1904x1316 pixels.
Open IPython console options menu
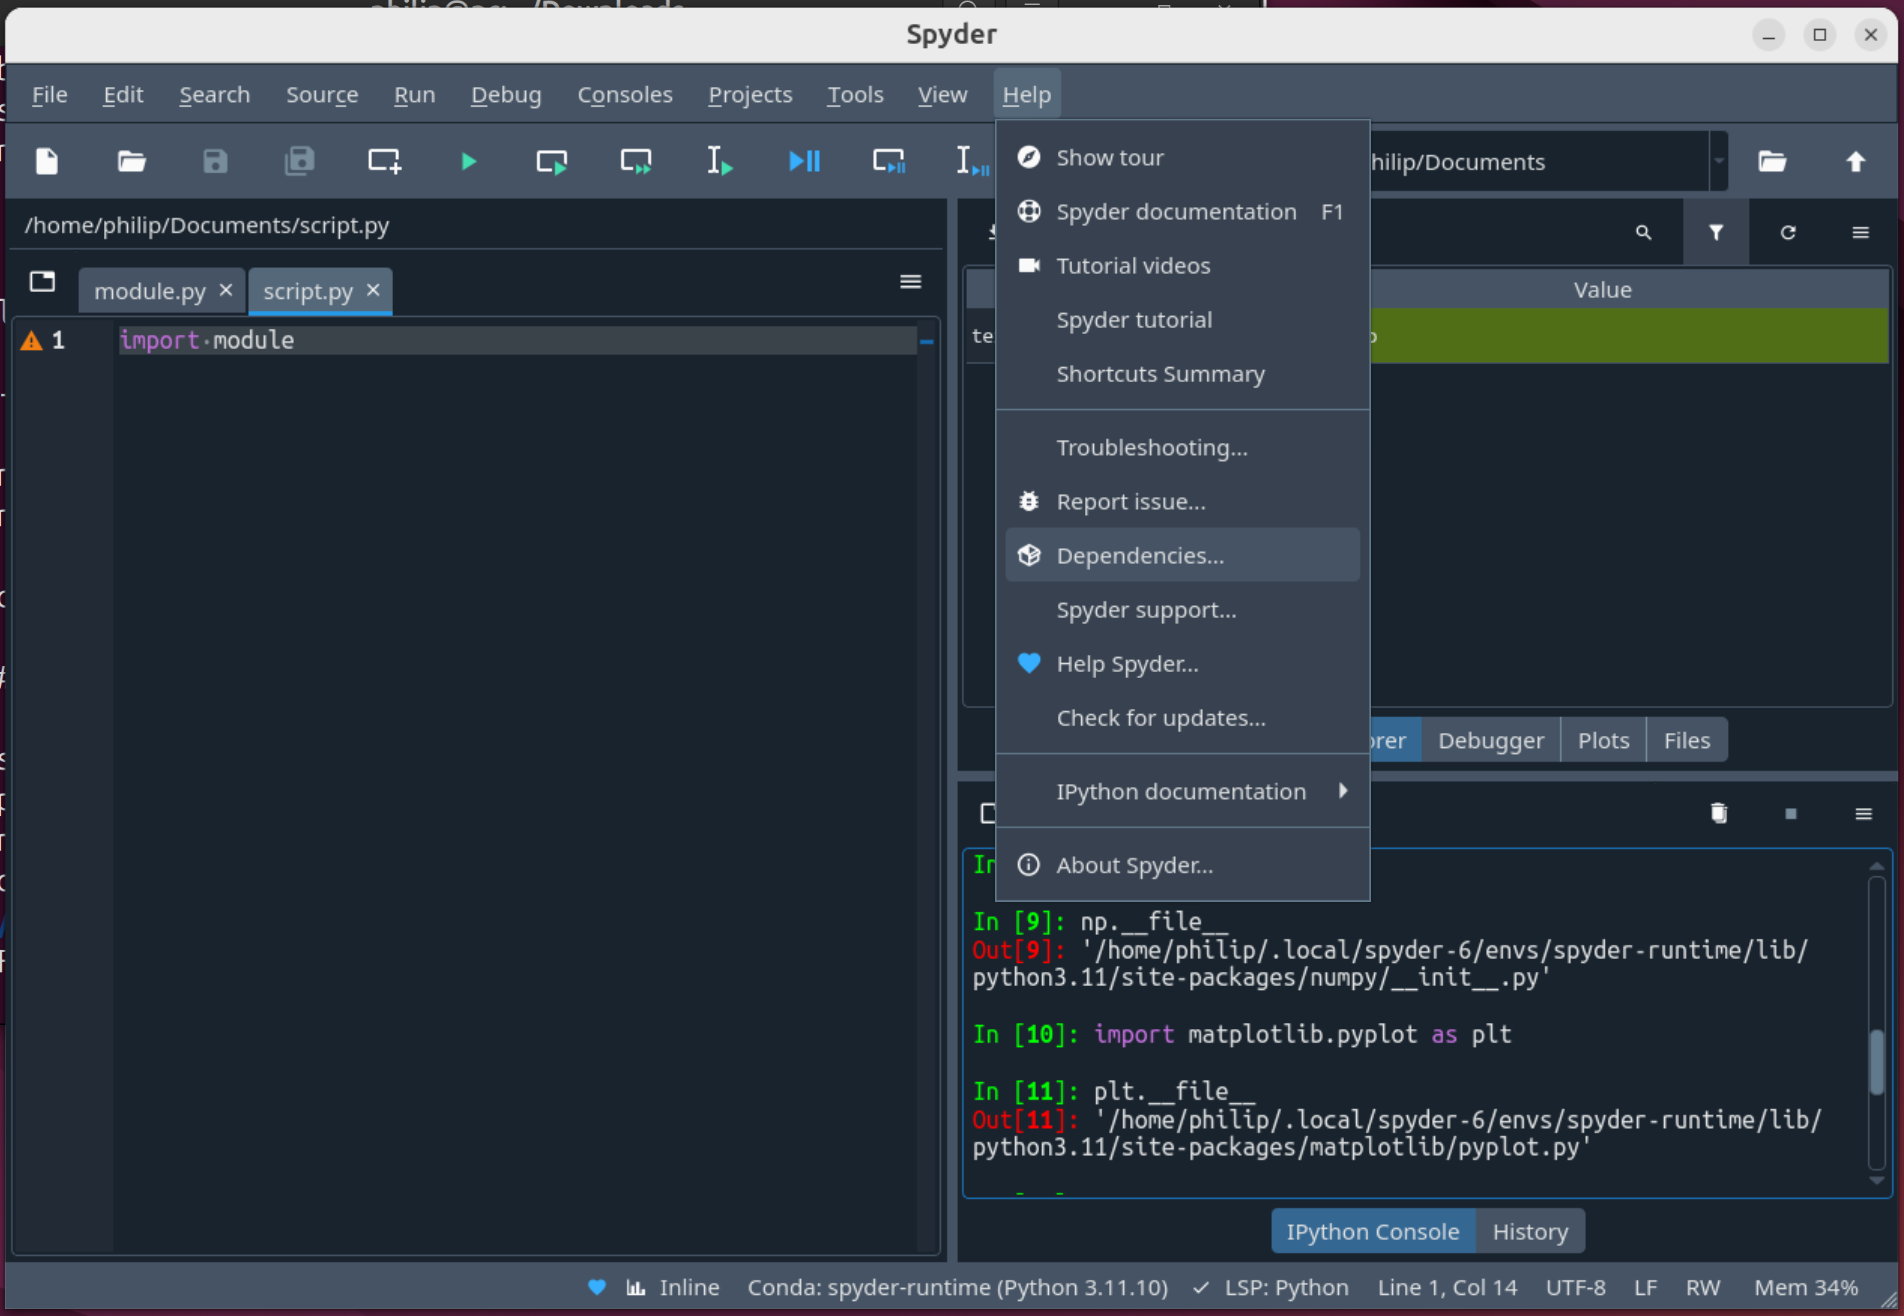[1863, 813]
